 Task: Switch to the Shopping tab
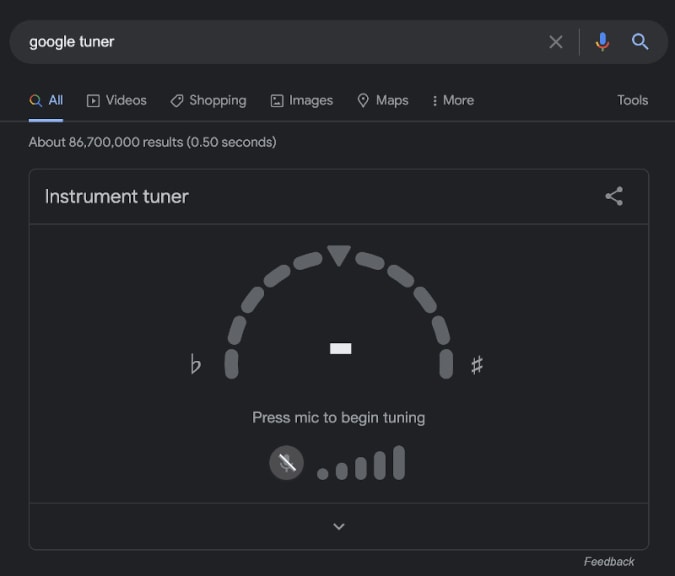point(208,100)
